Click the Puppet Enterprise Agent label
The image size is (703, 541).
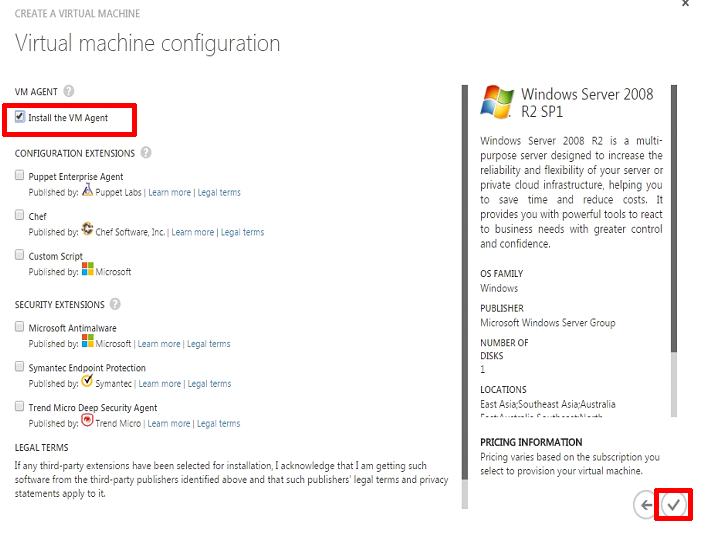pyautogui.click(x=76, y=177)
